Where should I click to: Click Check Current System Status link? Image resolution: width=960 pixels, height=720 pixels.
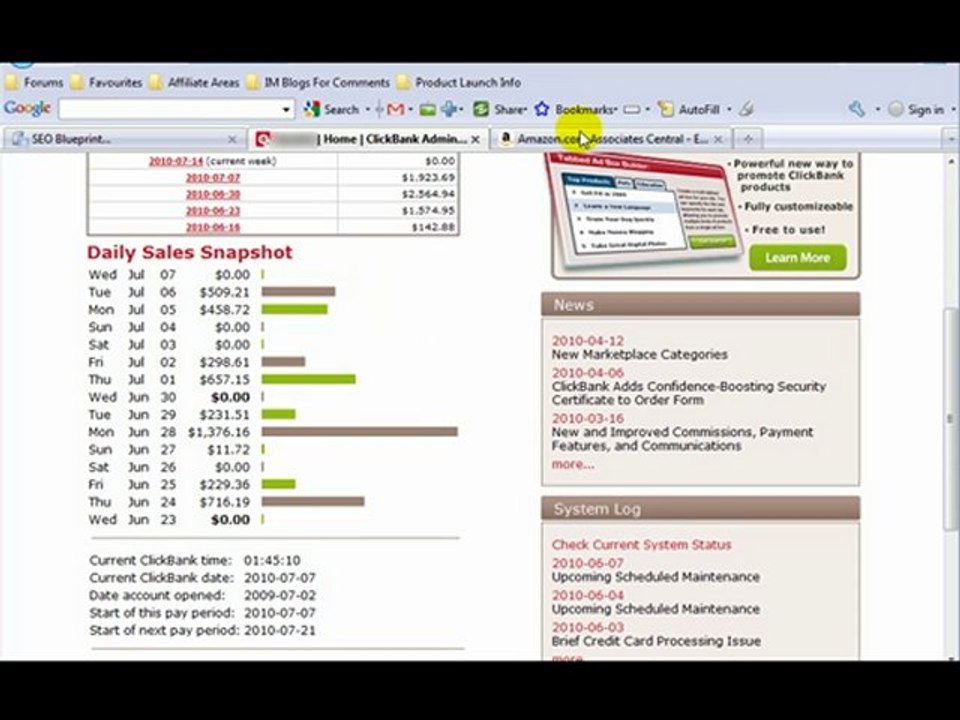(x=642, y=544)
